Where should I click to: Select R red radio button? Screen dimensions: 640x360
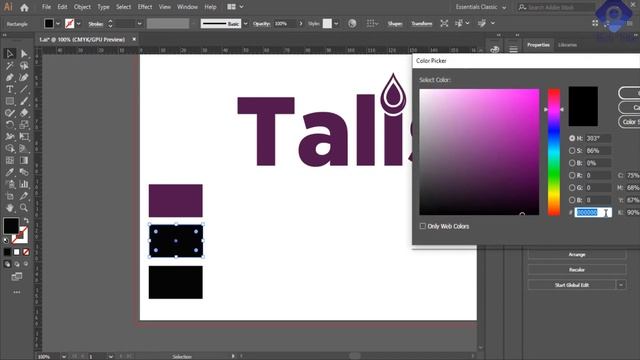click(572, 175)
